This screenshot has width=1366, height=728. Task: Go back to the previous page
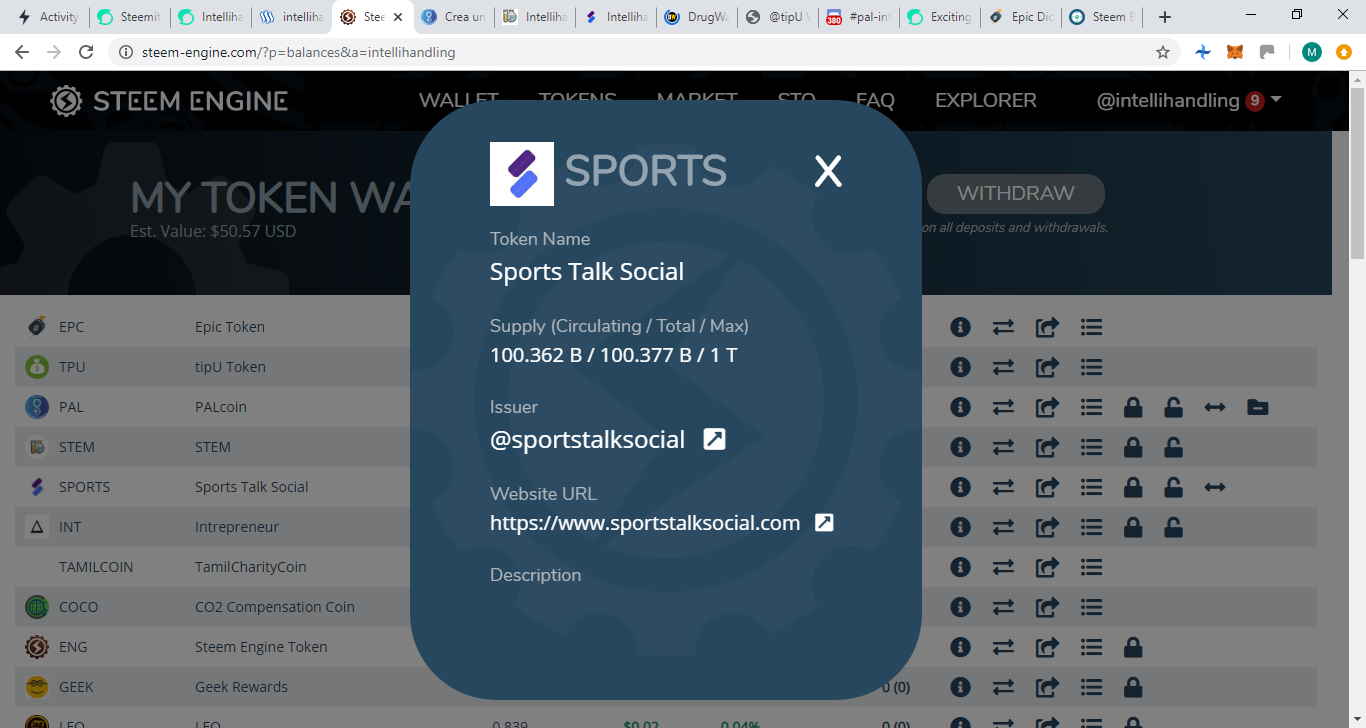coord(22,52)
